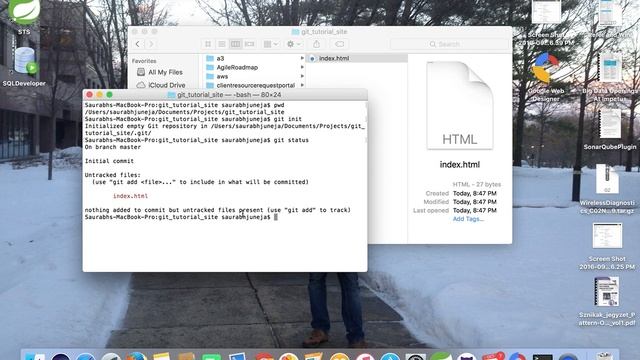
Task: Select the Screen Shot 6.39 PM desktop file
Action: (546, 22)
